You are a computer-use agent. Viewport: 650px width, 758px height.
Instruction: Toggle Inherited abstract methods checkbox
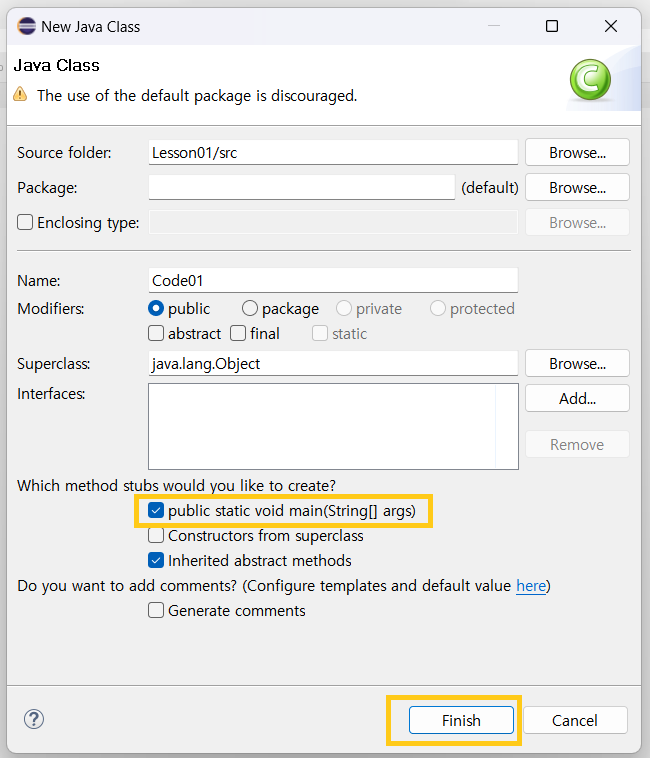click(156, 561)
